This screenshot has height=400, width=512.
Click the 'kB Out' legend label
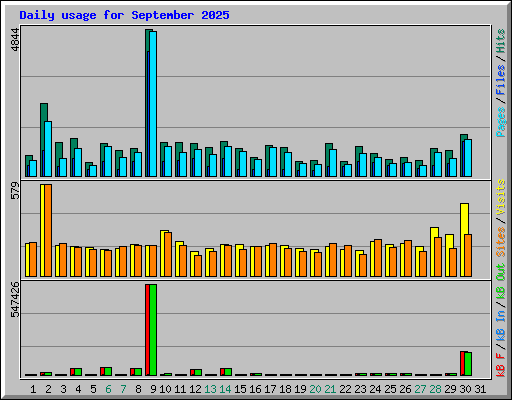tap(501, 281)
